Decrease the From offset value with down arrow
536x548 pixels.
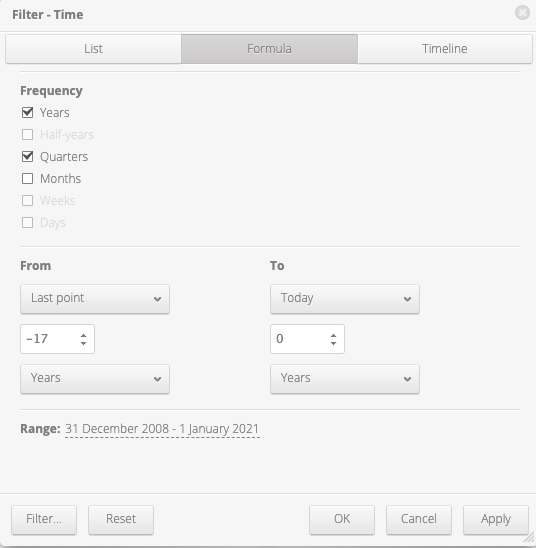[83, 343]
